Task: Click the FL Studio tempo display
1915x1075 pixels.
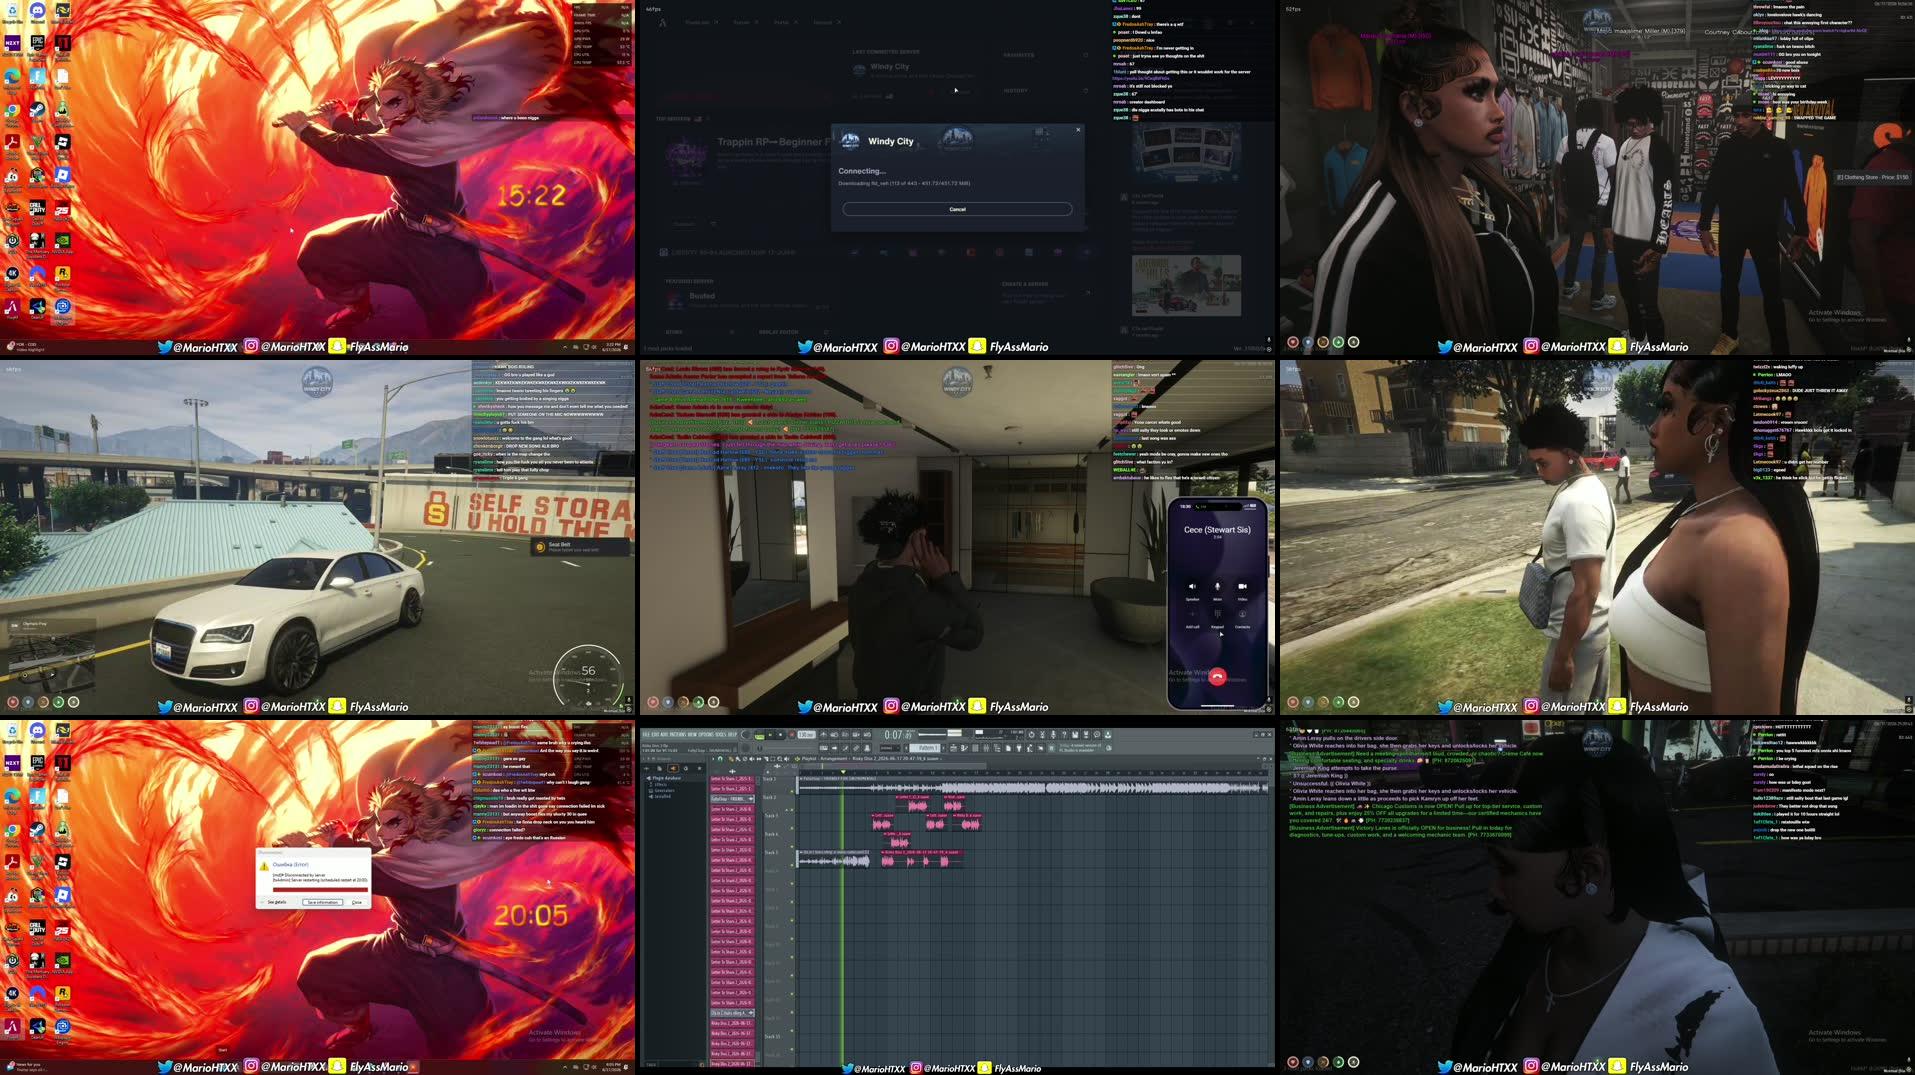Action: [x=807, y=734]
